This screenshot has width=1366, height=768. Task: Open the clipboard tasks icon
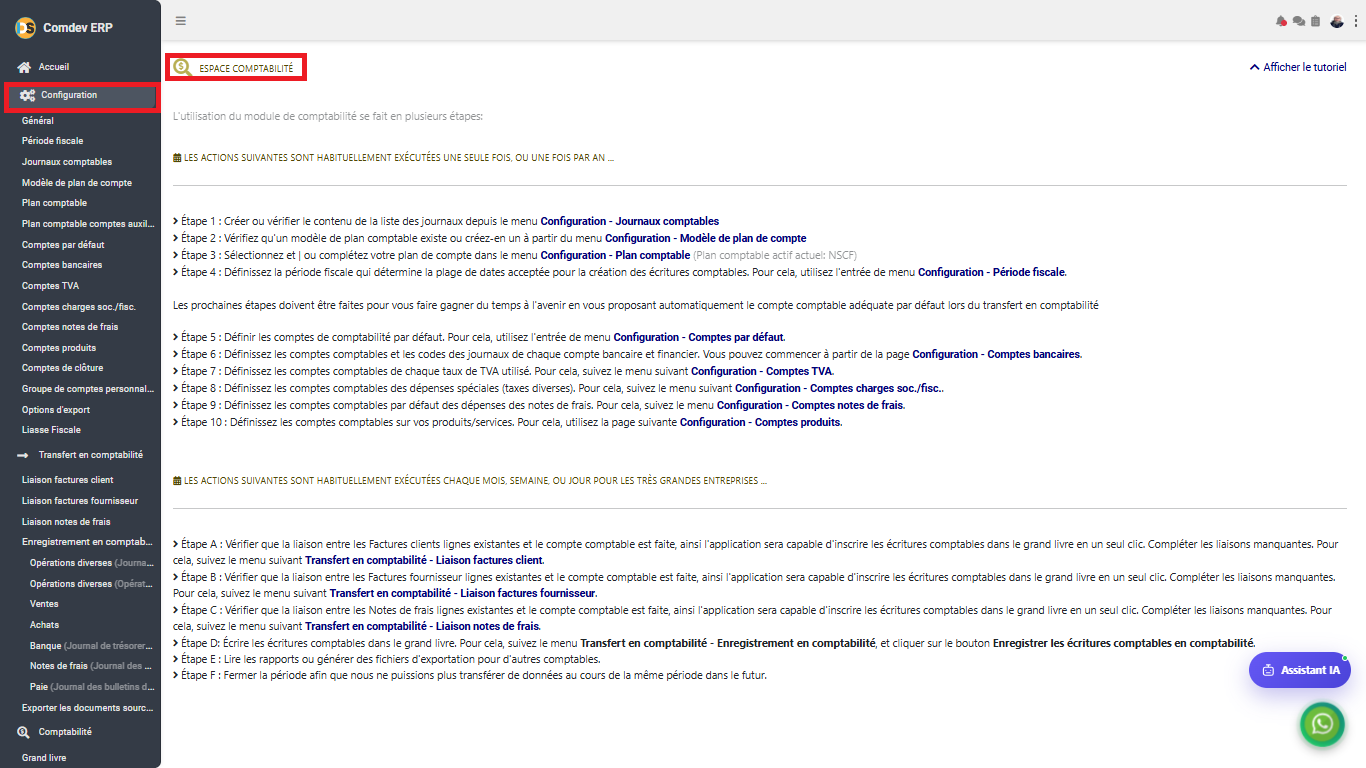1316,21
